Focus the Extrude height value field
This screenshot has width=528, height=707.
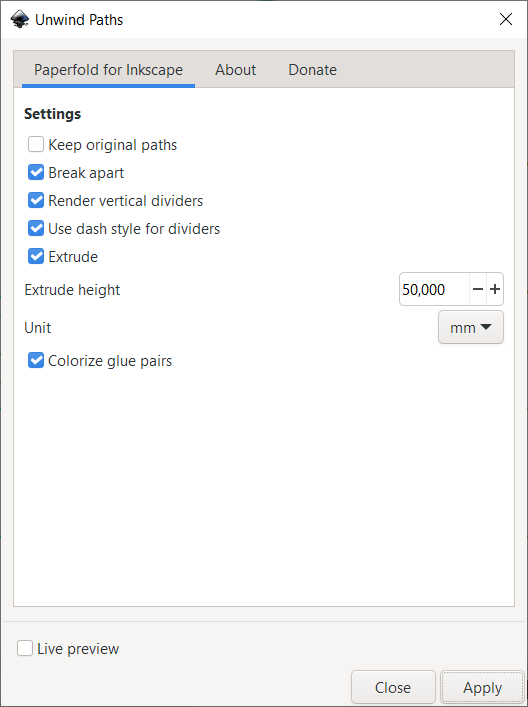434,289
